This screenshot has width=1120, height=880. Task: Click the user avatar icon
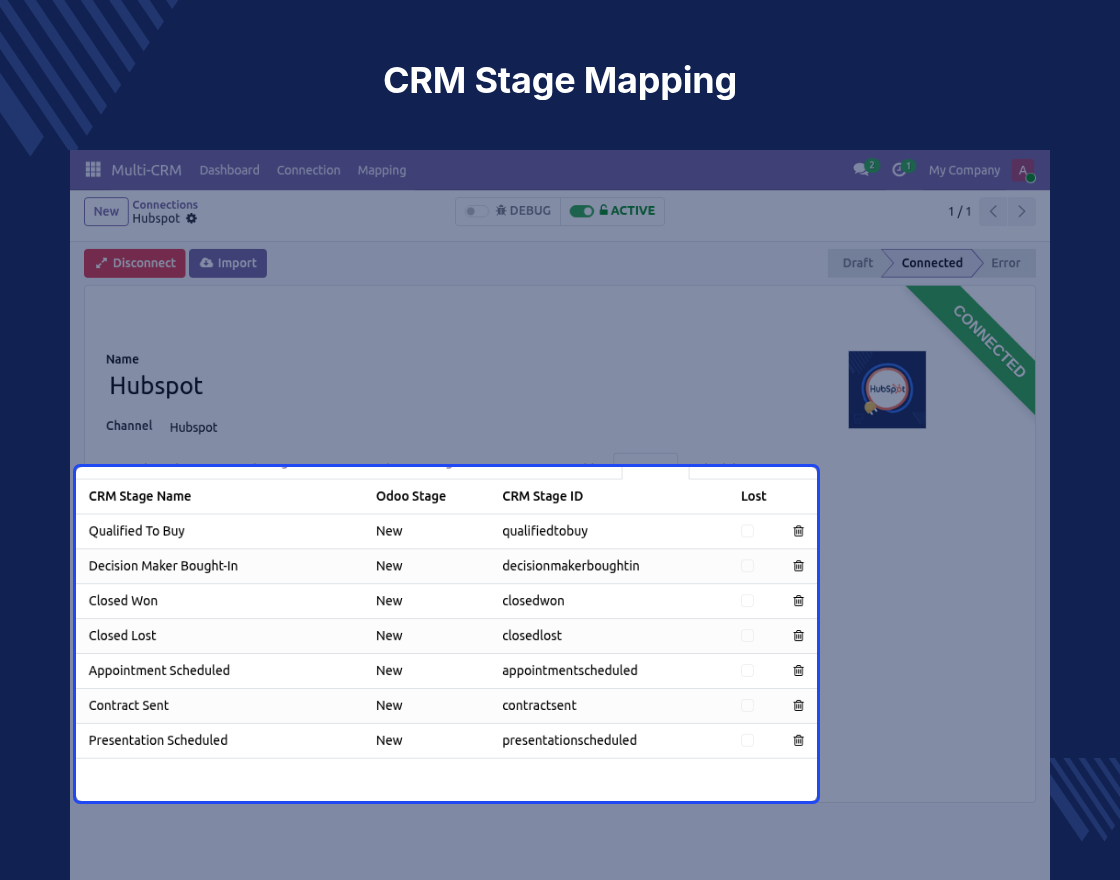(x=1023, y=170)
